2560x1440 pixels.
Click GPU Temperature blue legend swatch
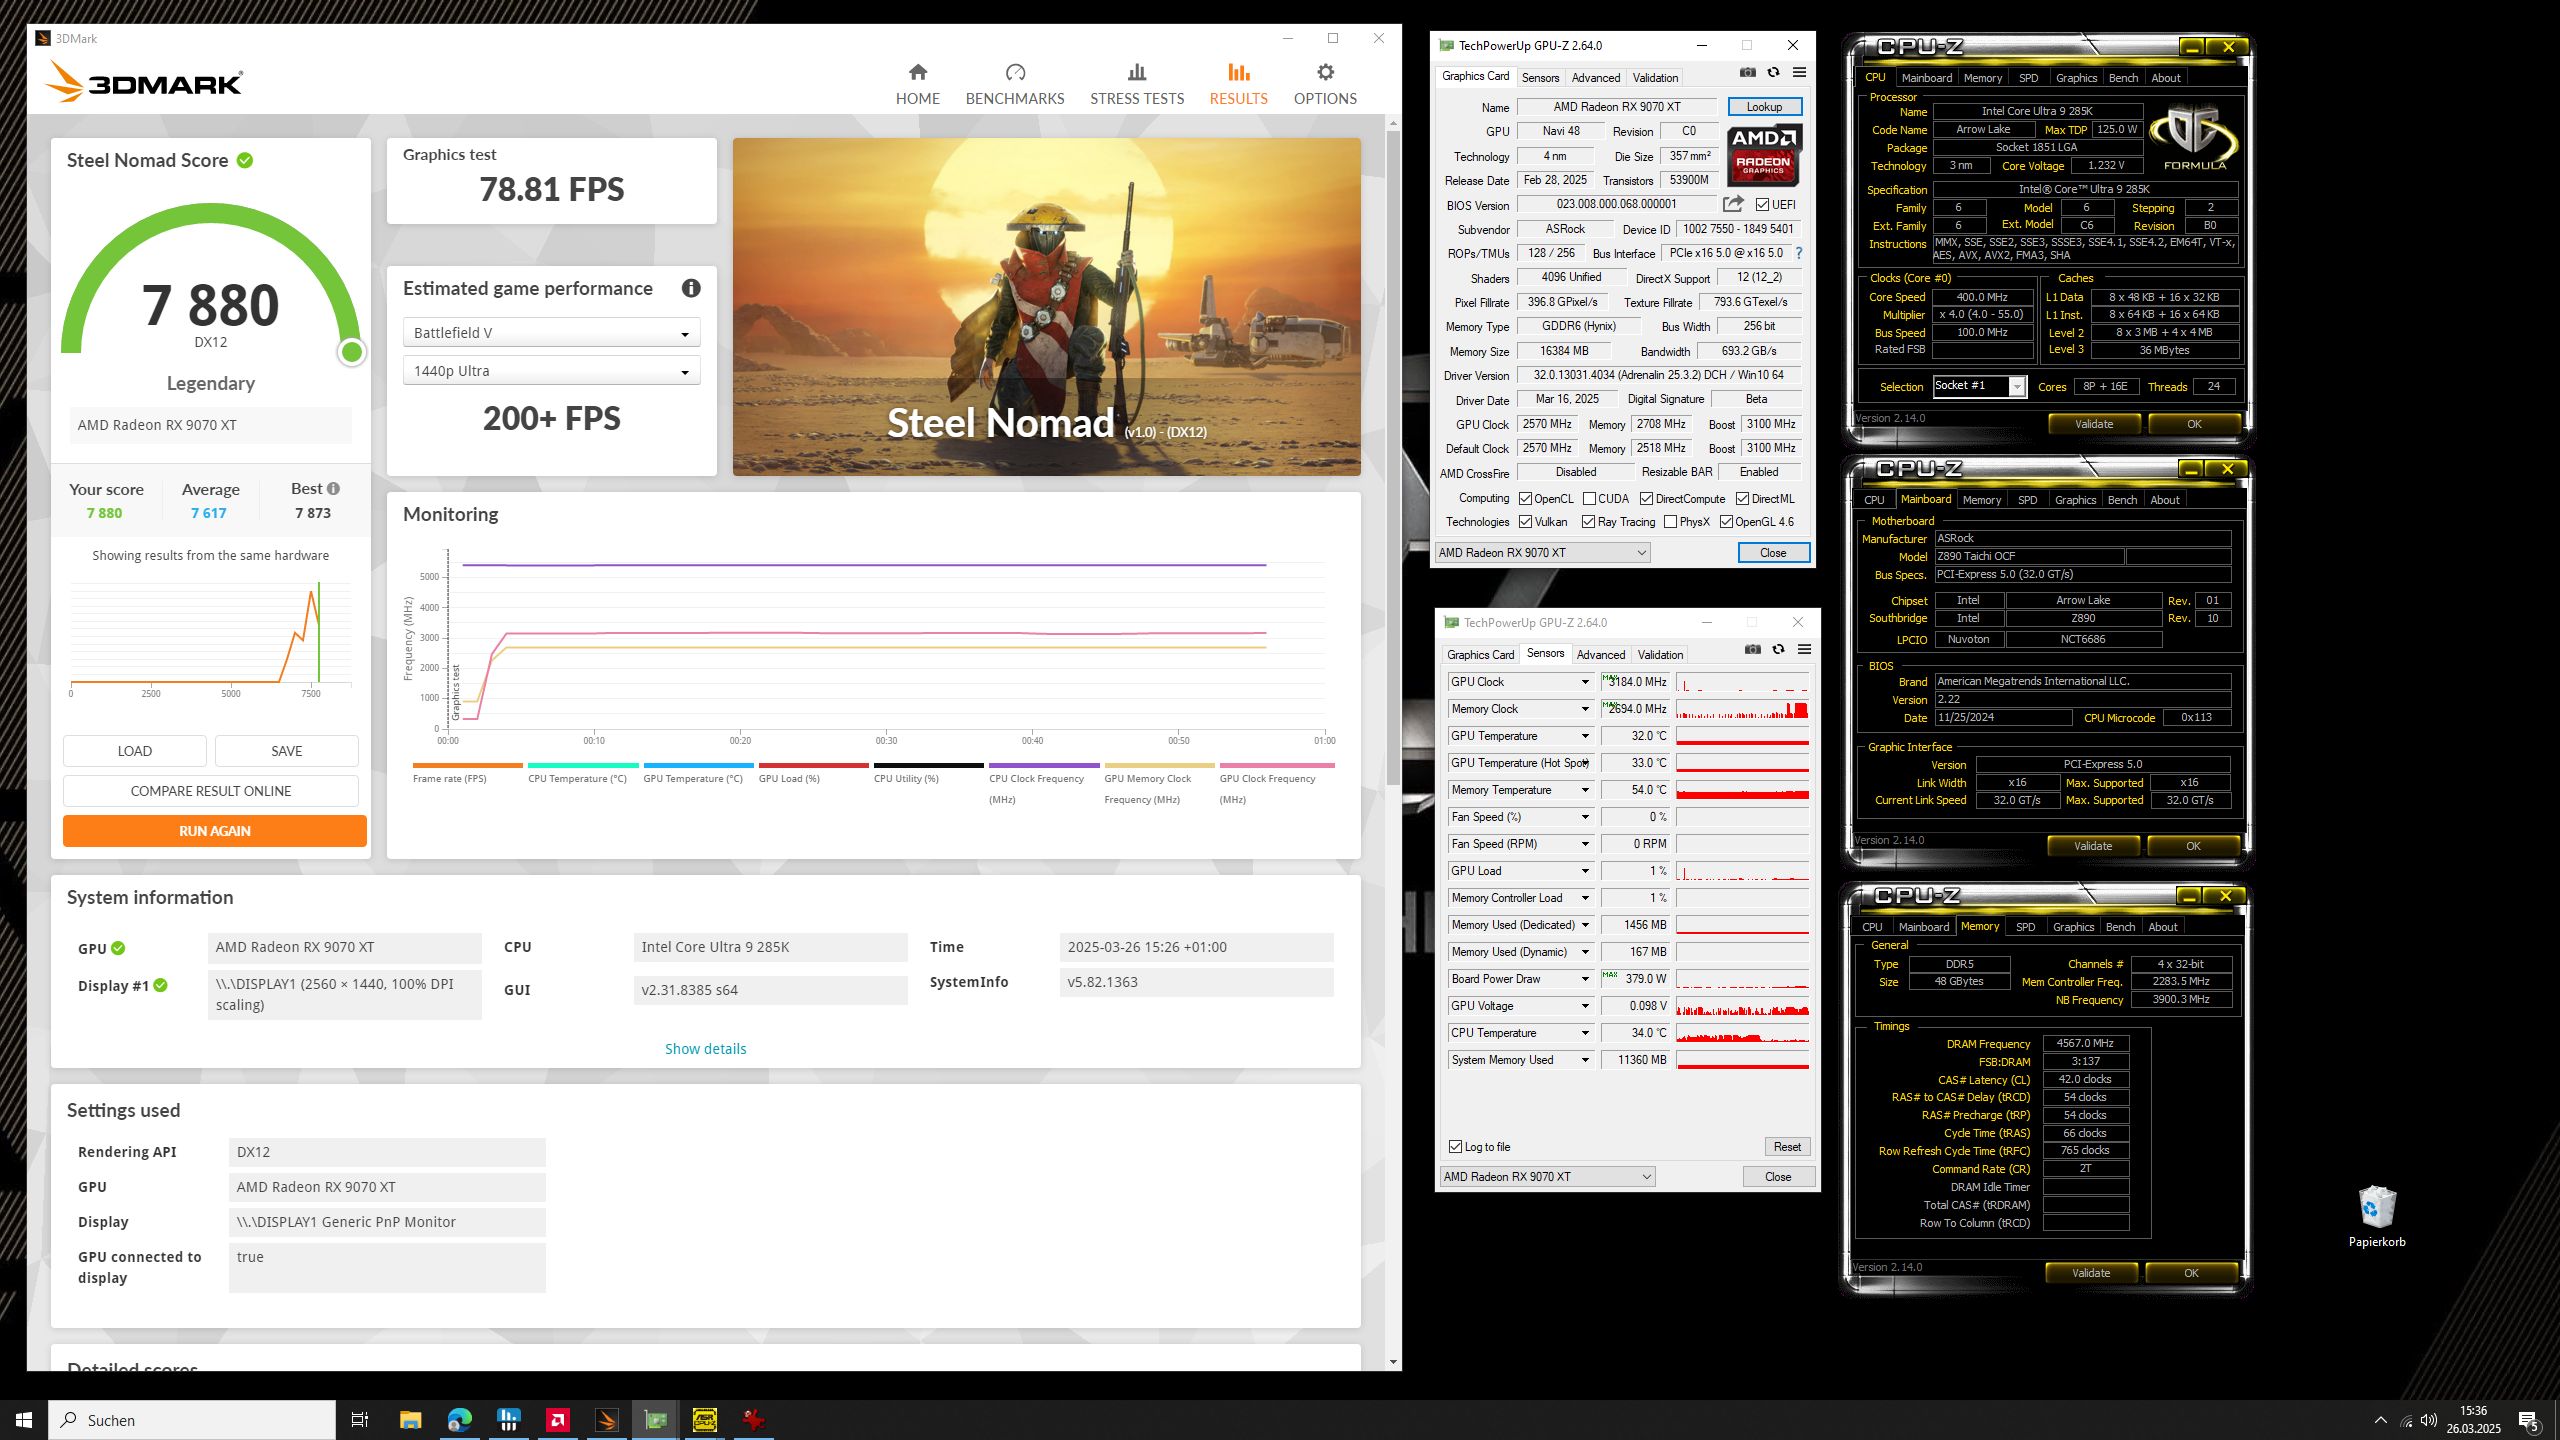coord(698,766)
